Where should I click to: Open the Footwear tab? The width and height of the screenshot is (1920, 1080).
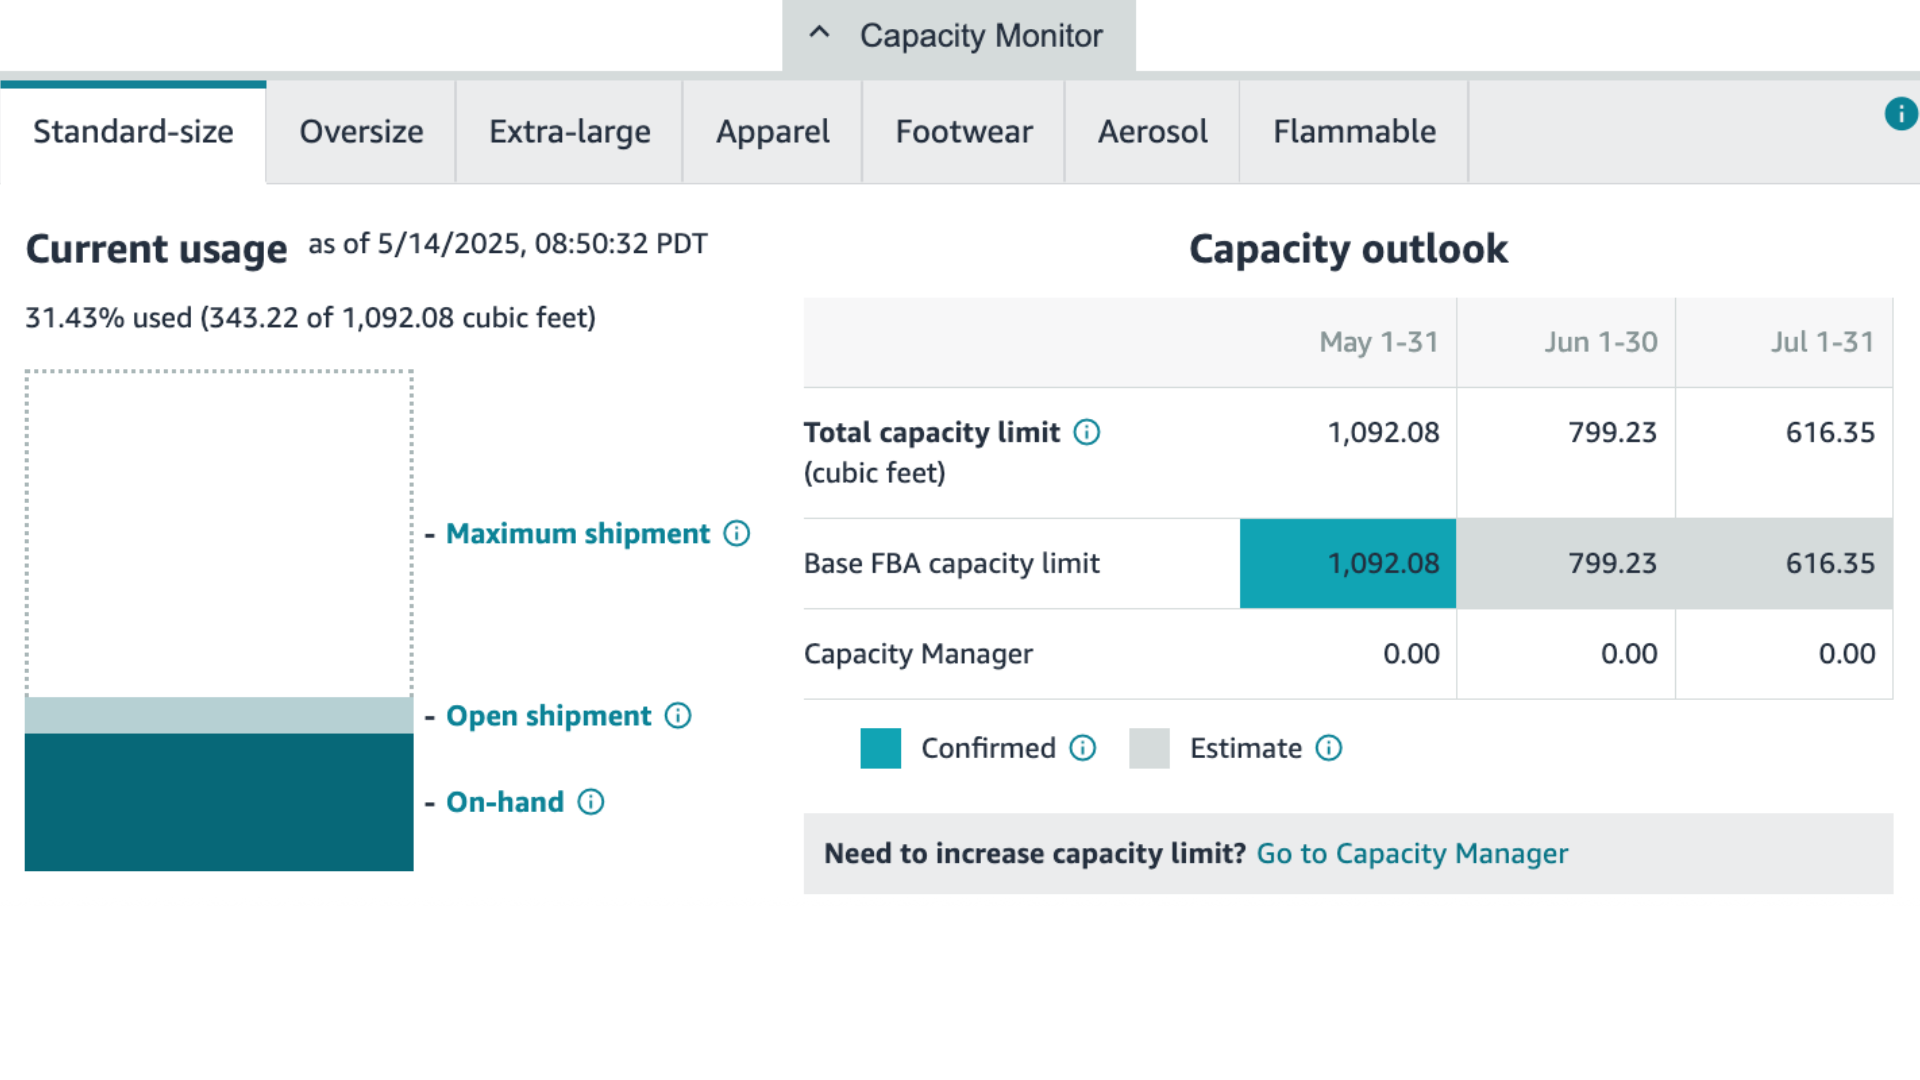(964, 132)
